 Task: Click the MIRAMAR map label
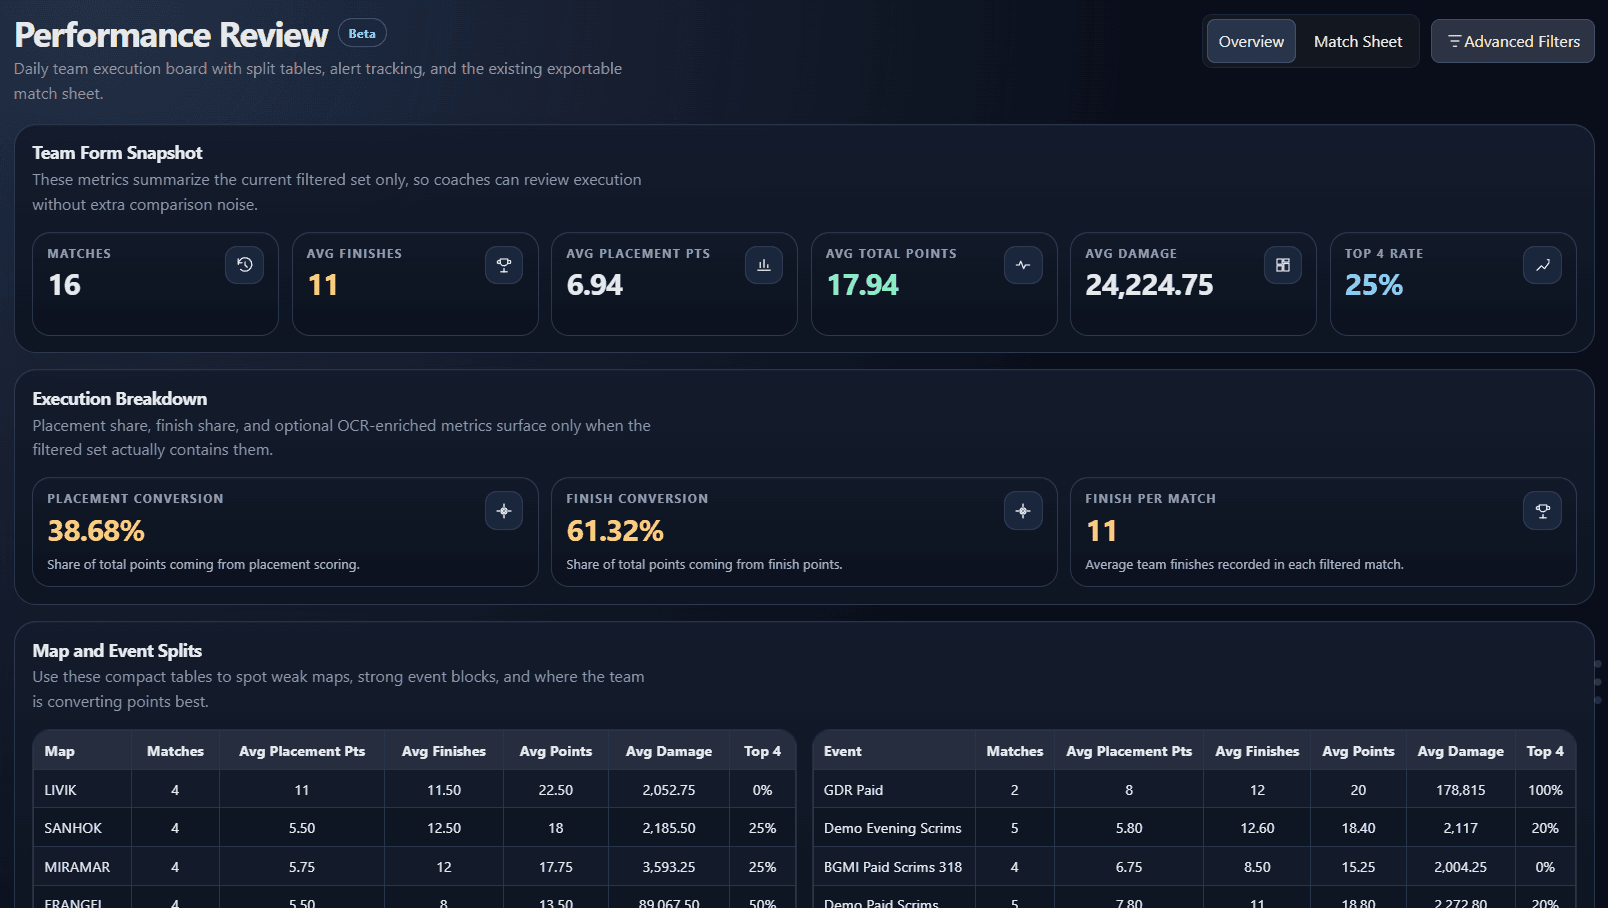[x=78, y=866]
